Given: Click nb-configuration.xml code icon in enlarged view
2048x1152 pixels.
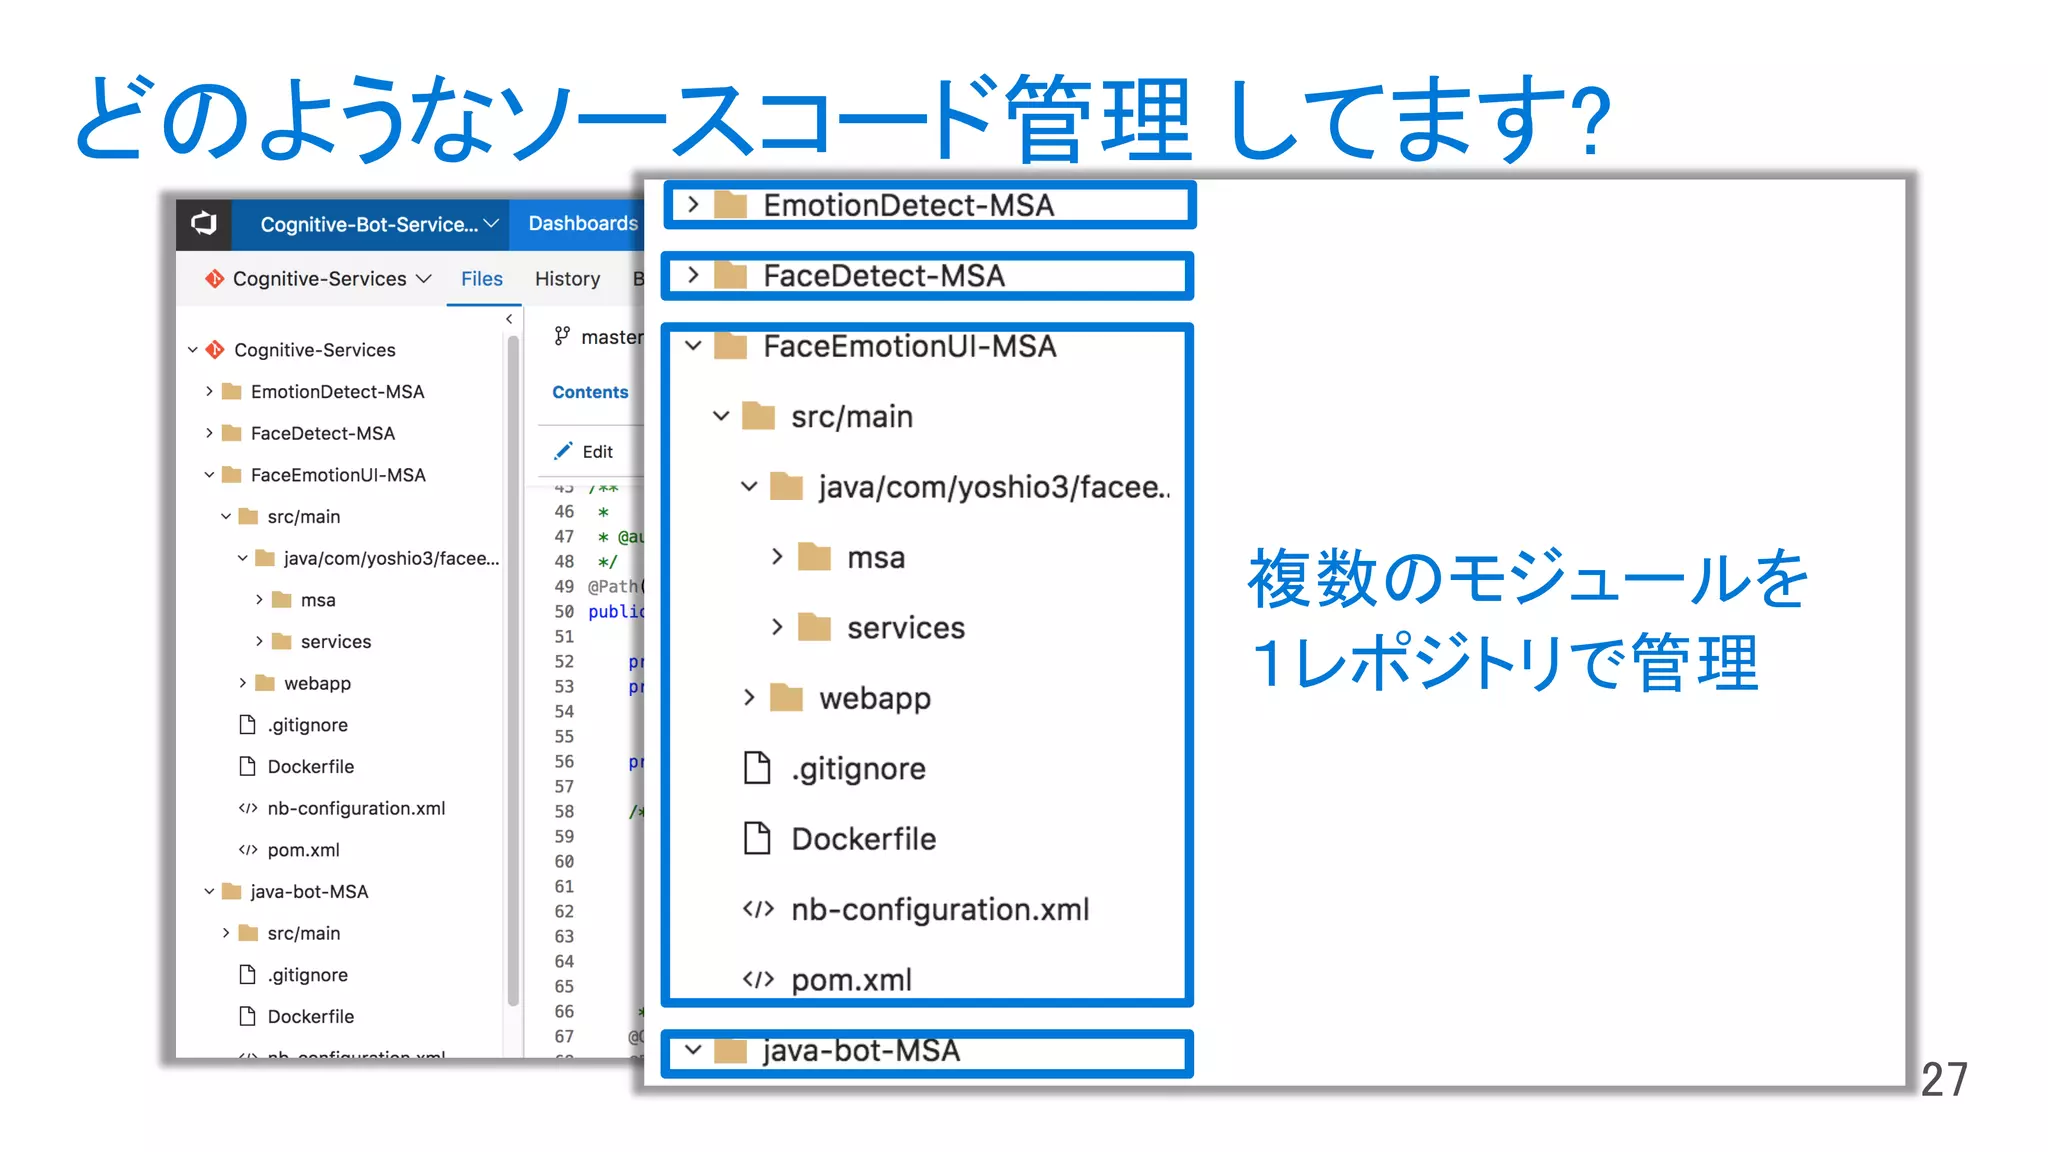Looking at the screenshot, I should pyautogui.click(x=758, y=909).
